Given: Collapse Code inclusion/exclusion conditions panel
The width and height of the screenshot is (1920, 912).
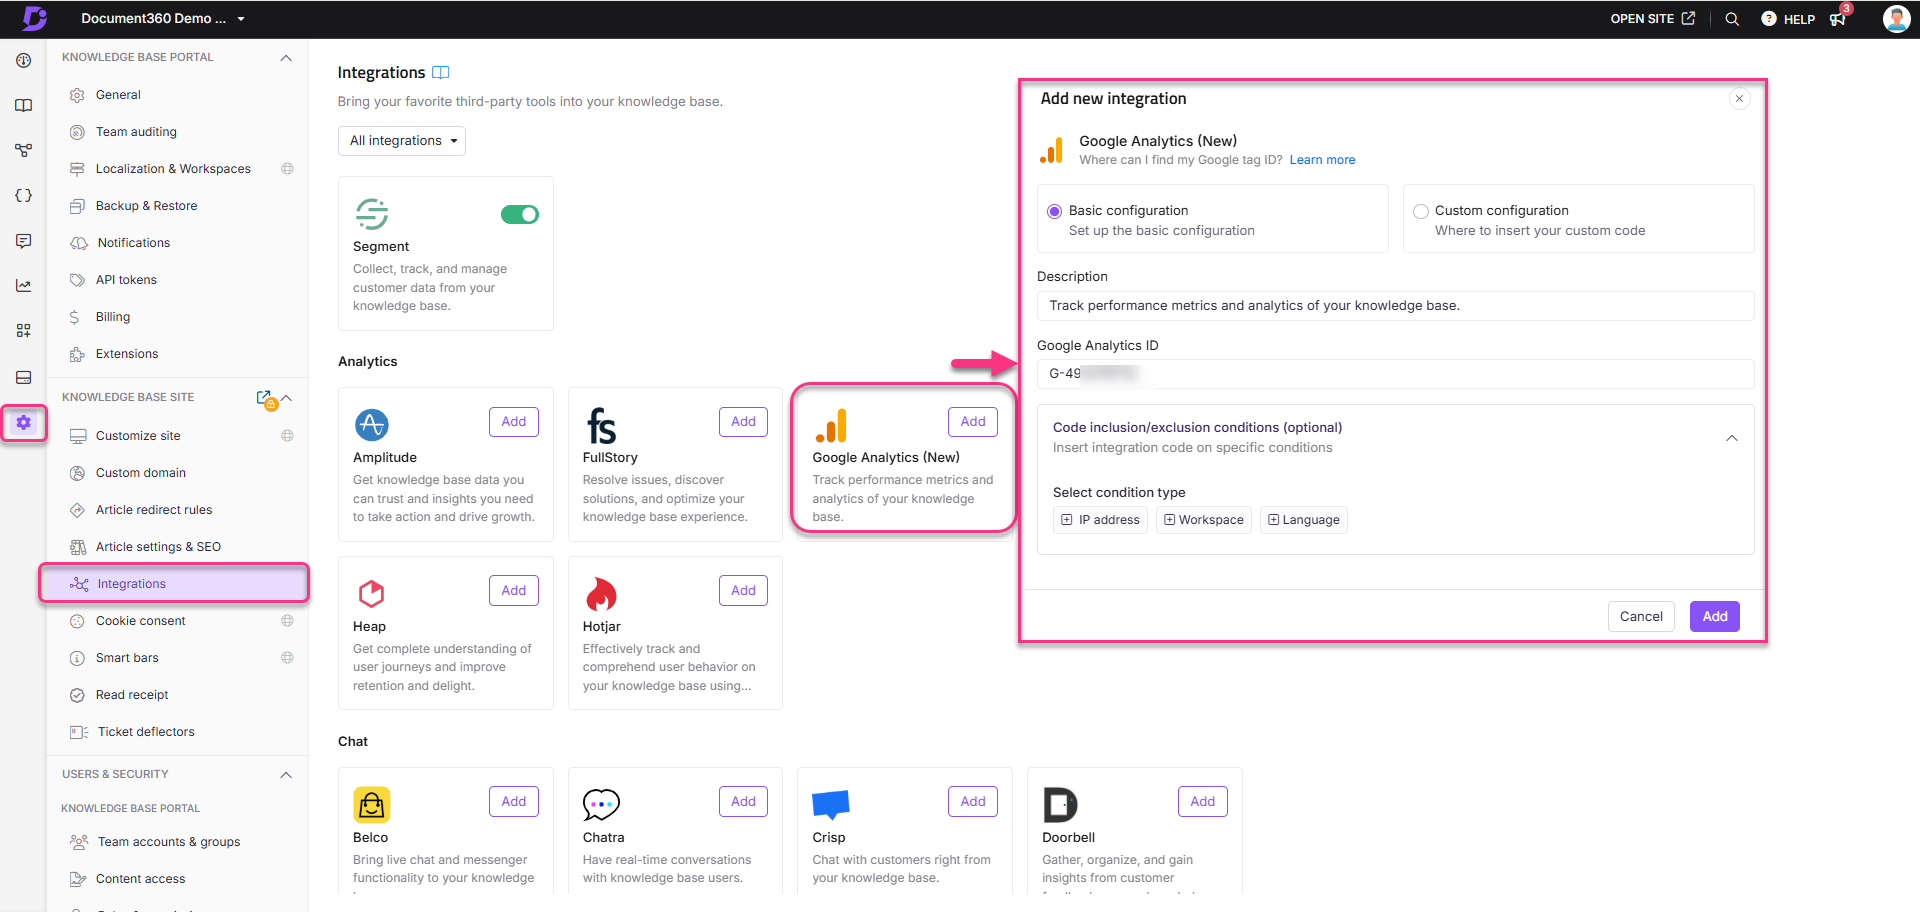Looking at the screenshot, I should (1731, 438).
